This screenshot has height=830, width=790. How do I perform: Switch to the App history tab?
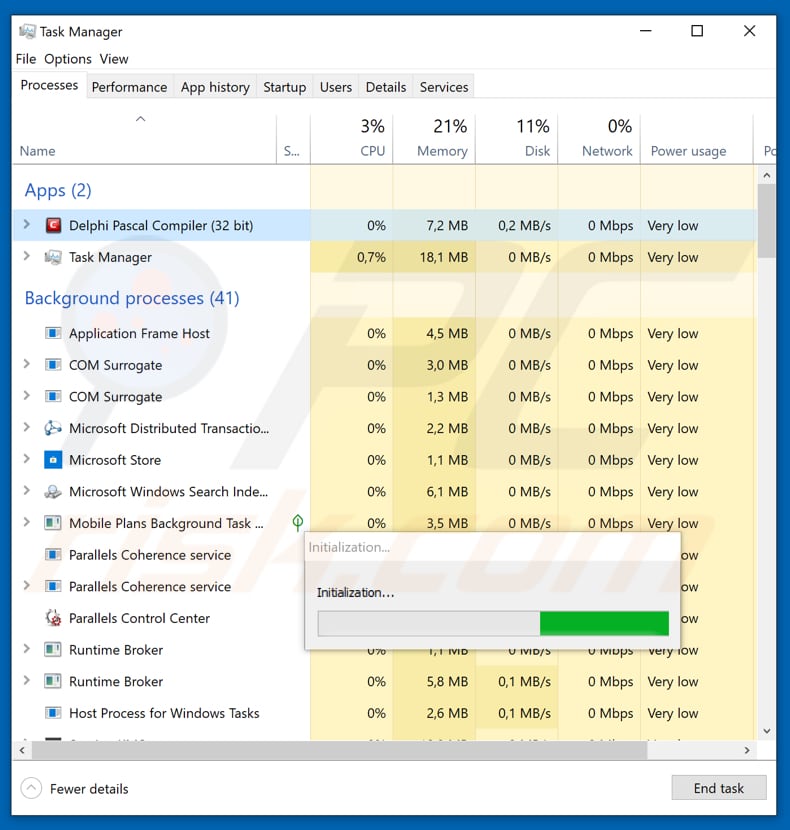pos(215,87)
